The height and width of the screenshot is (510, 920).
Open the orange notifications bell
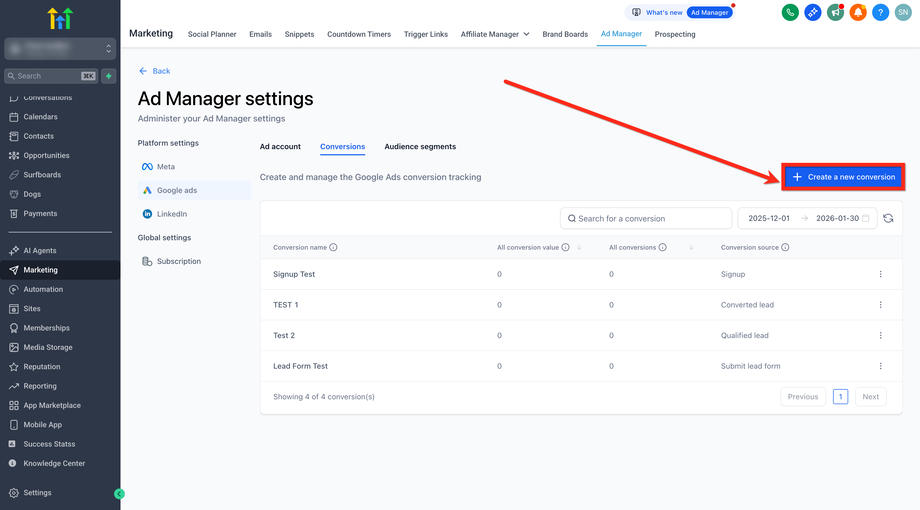point(857,12)
